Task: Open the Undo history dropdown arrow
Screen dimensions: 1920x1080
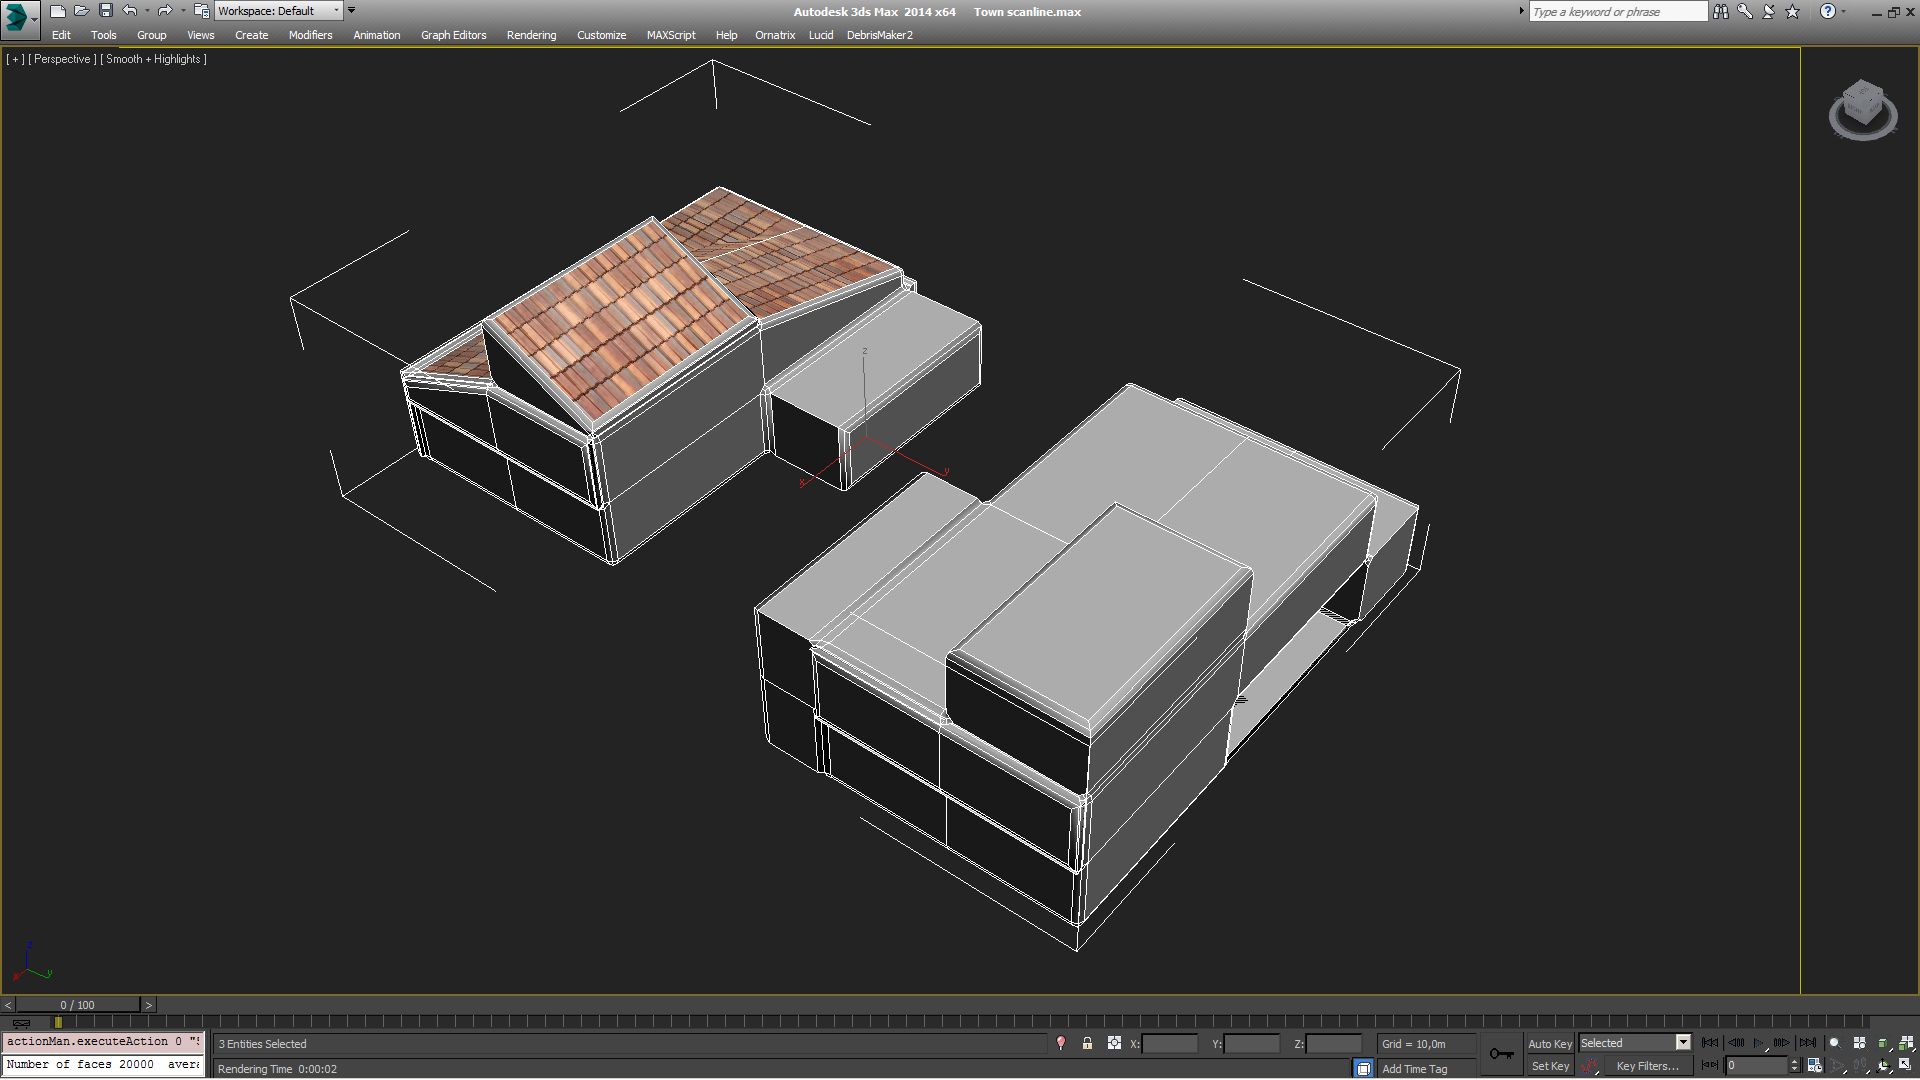Action: click(x=147, y=11)
